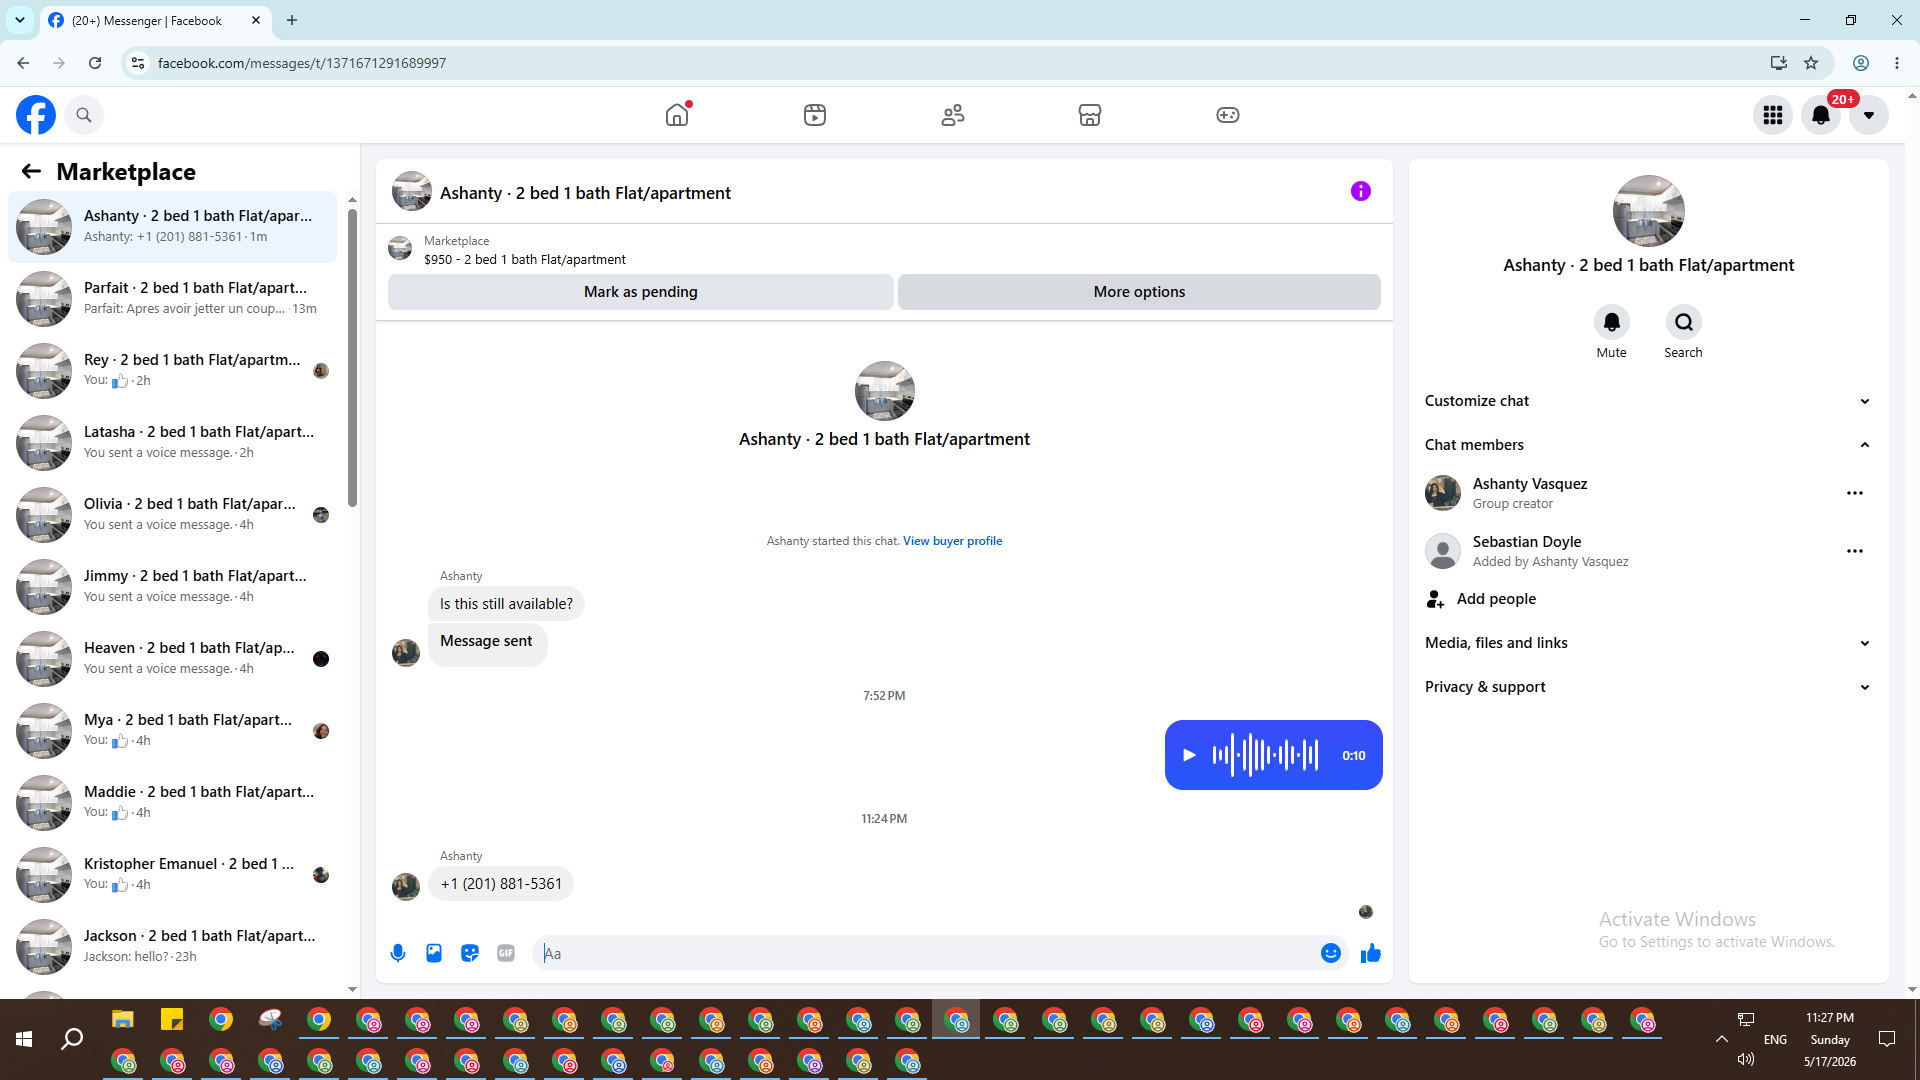Open the Facebook logo home link

[x=36, y=115]
